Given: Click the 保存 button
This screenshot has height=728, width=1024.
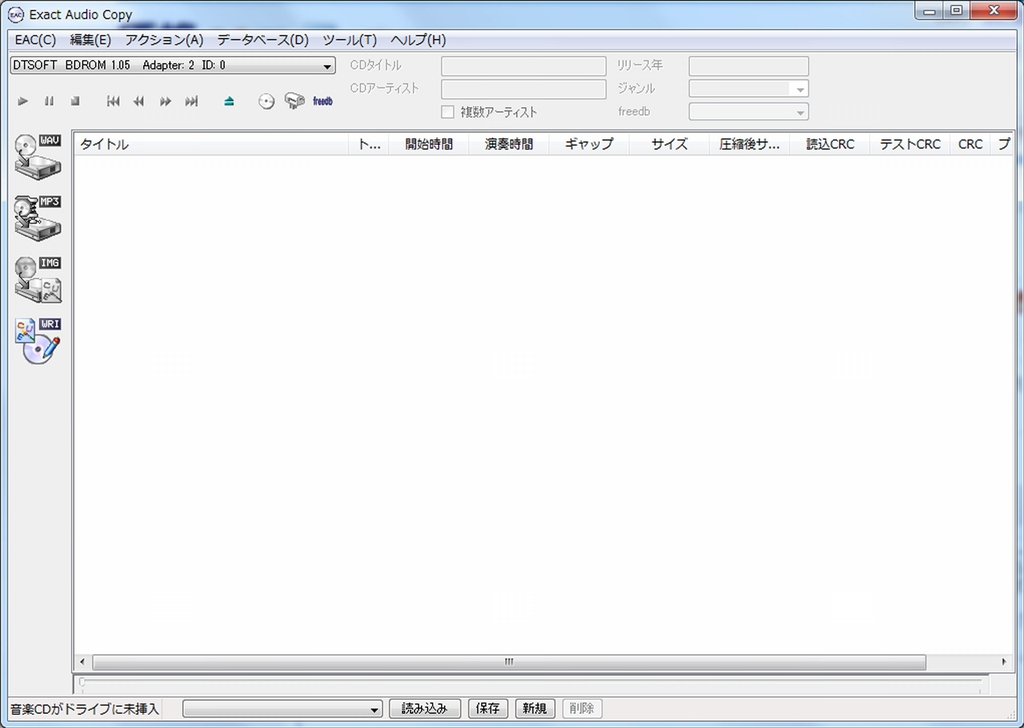Looking at the screenshot, I should click(x=488, y=708).
